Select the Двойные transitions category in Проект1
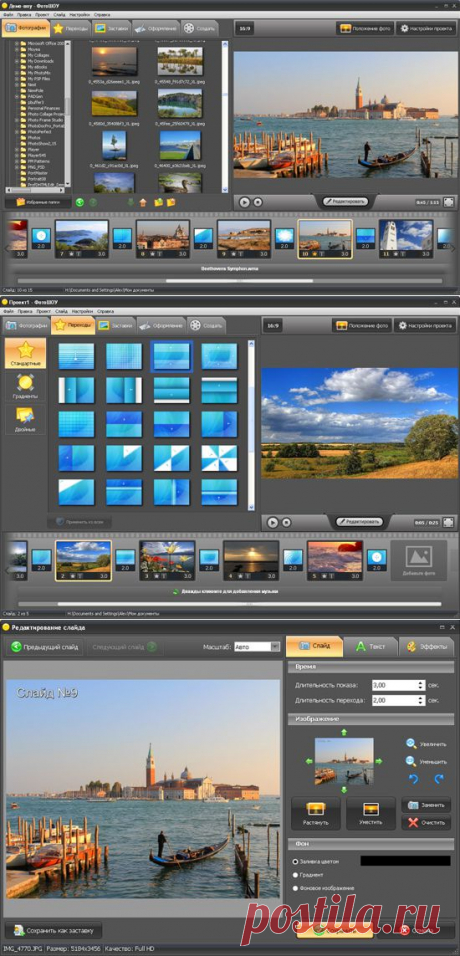 [25, 420]
